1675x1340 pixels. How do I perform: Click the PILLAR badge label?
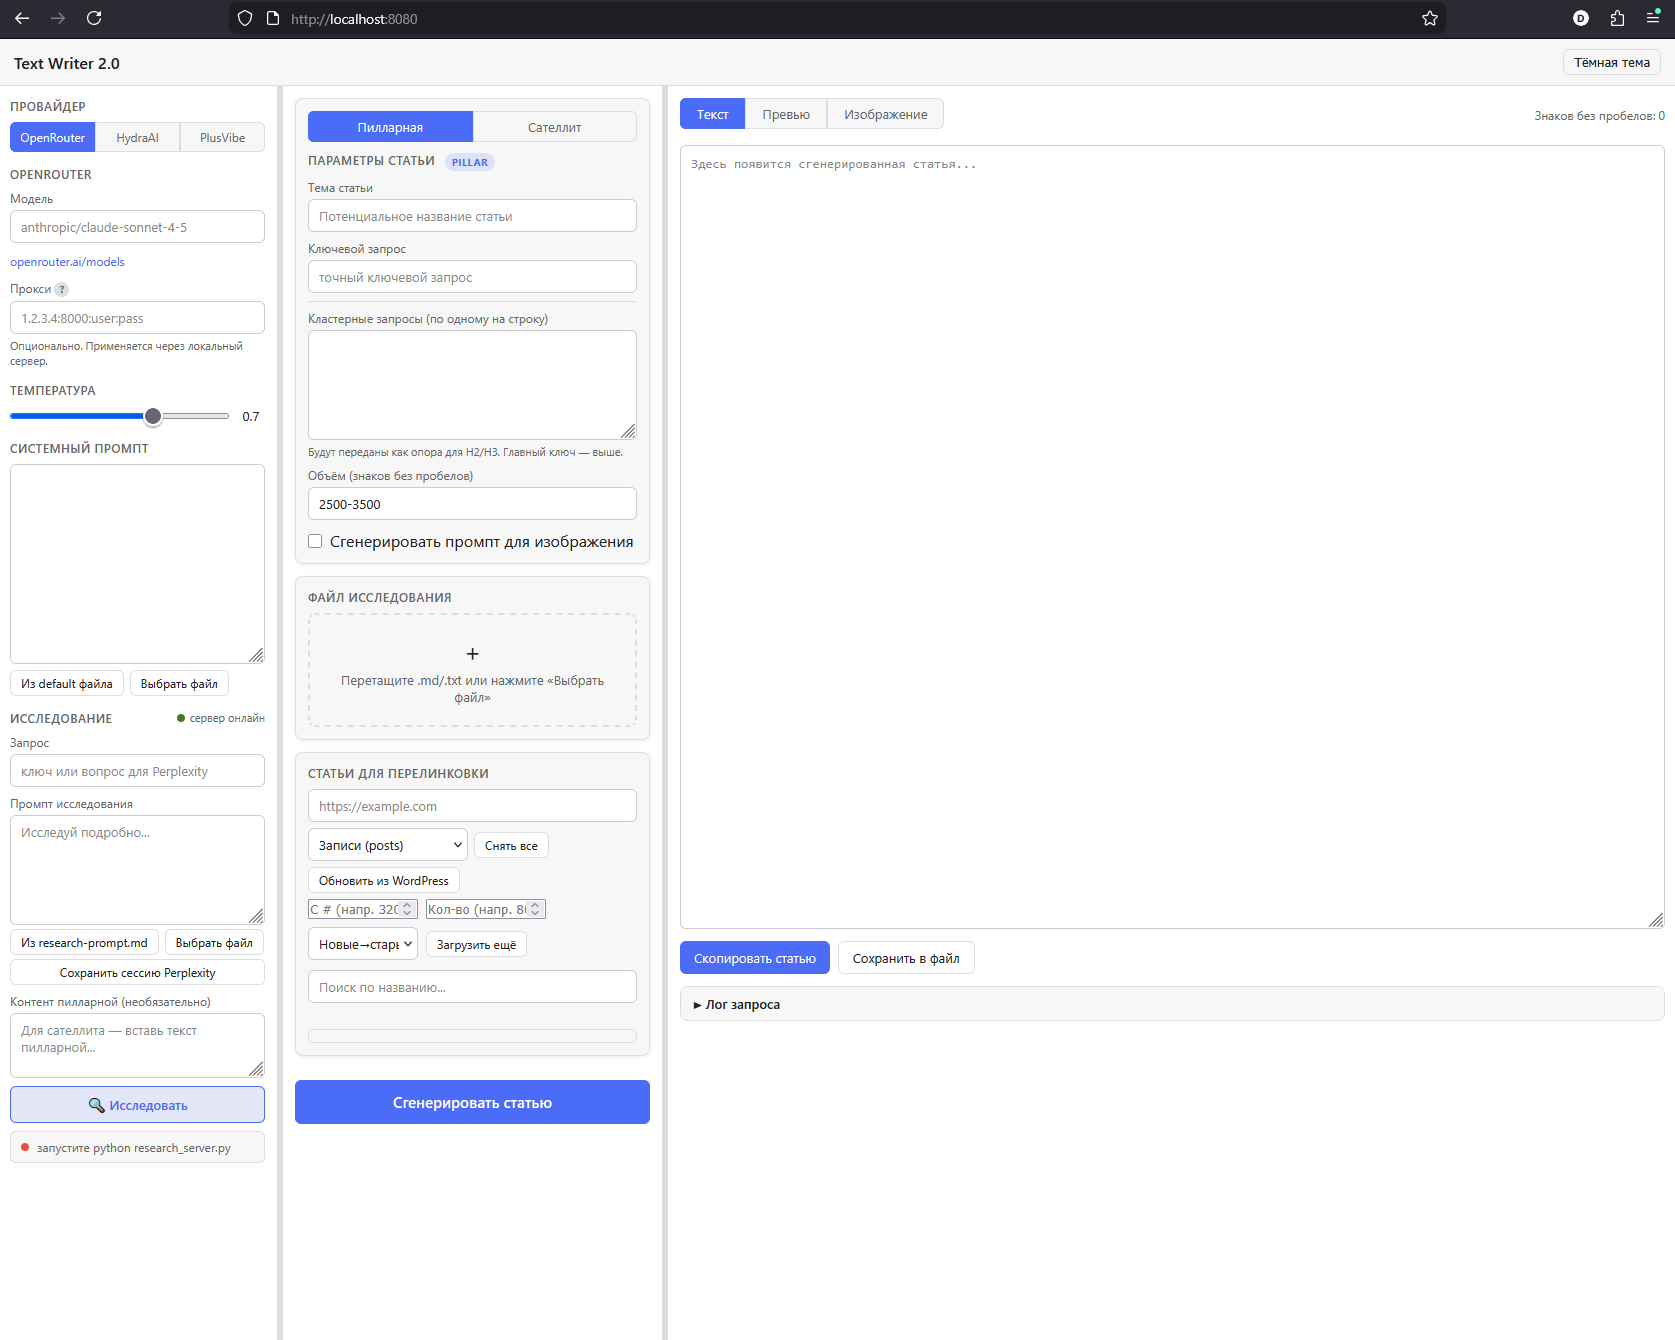click(x=469, y=162)
